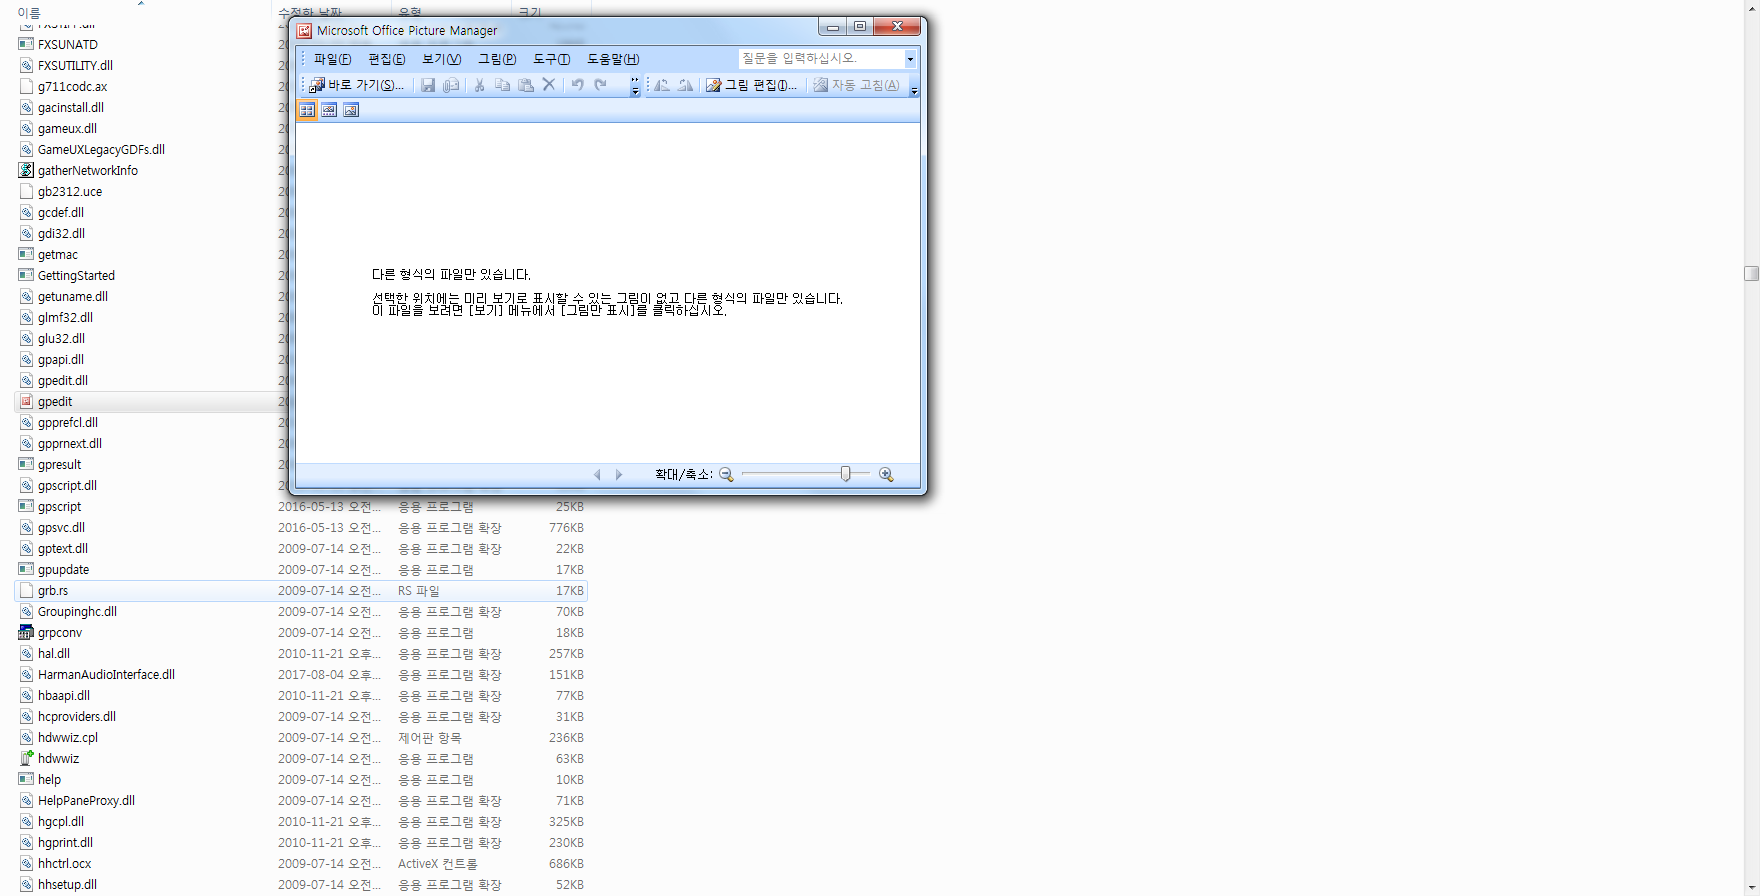Click the g711codc.ax file icon
This screenshot has height=896, width=1760.
pos(26,87)
